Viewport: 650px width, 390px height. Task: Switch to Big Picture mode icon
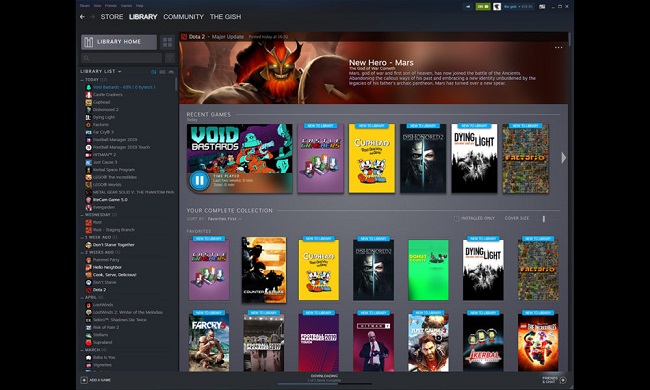tap(542, 7)
